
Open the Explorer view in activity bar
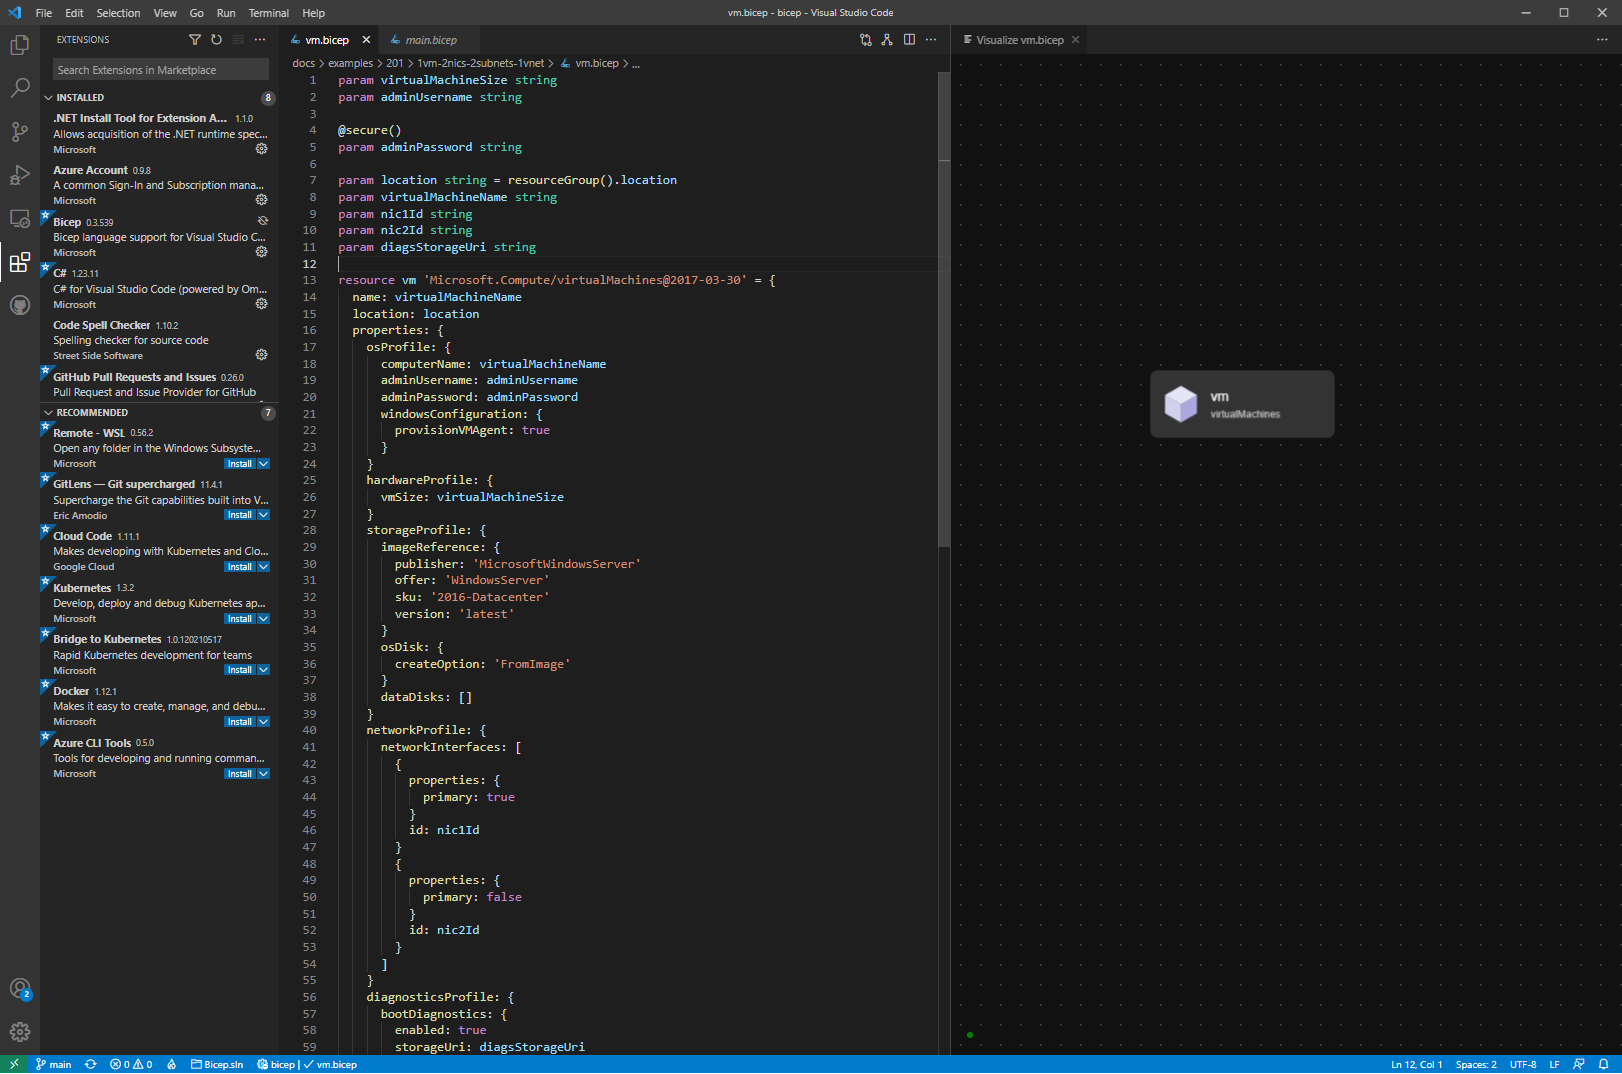pyautogui.click(x=19, y=45)
